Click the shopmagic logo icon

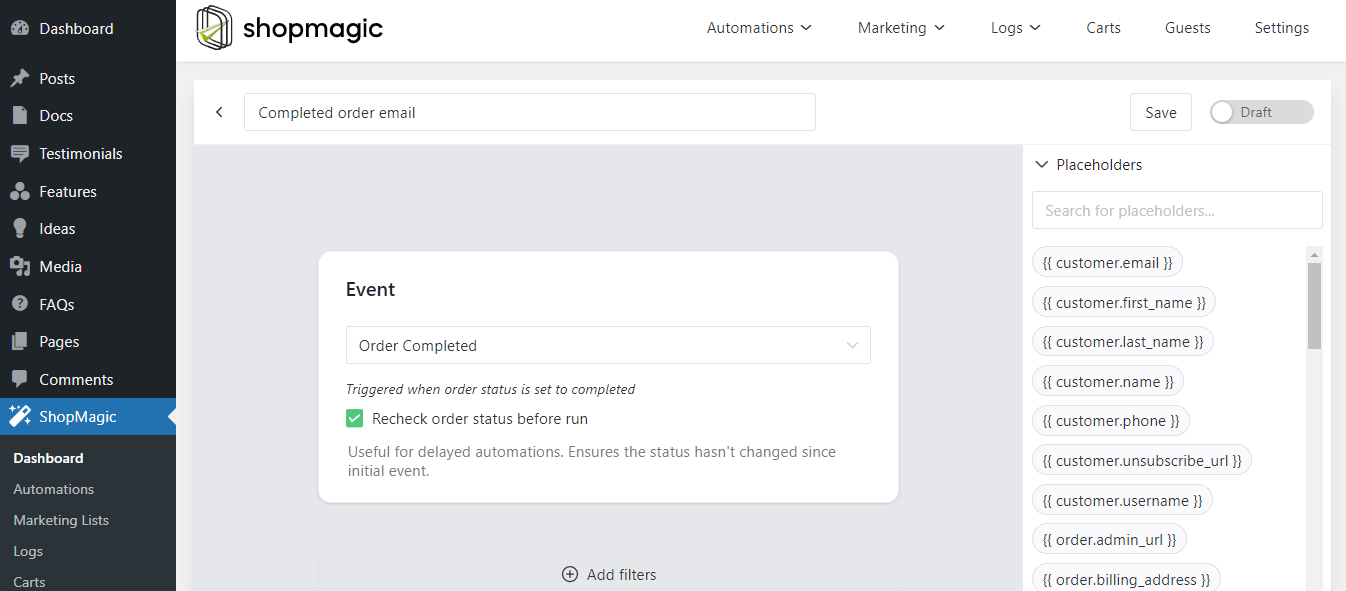pos(215,28)
